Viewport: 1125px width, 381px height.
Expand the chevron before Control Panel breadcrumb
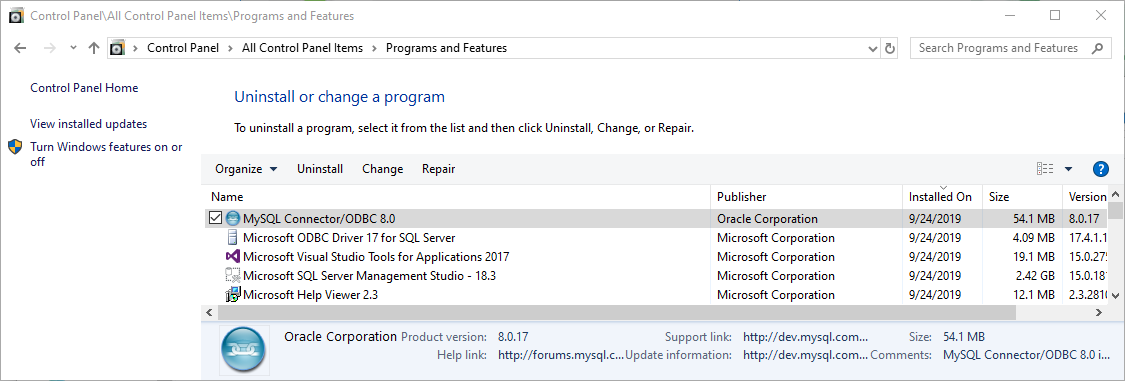click(x=135, y=48)
